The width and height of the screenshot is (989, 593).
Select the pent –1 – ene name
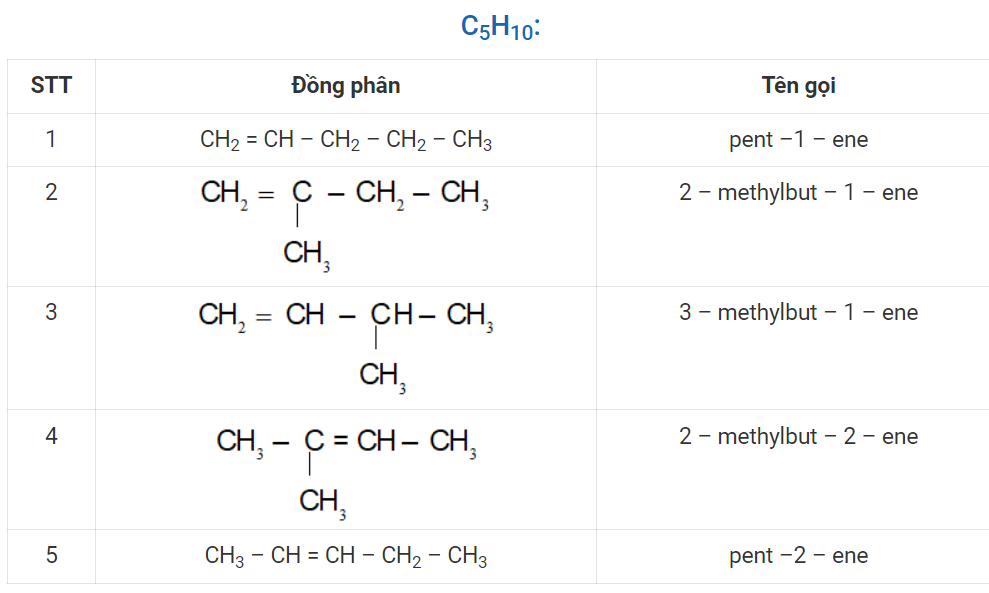(799, 139)
